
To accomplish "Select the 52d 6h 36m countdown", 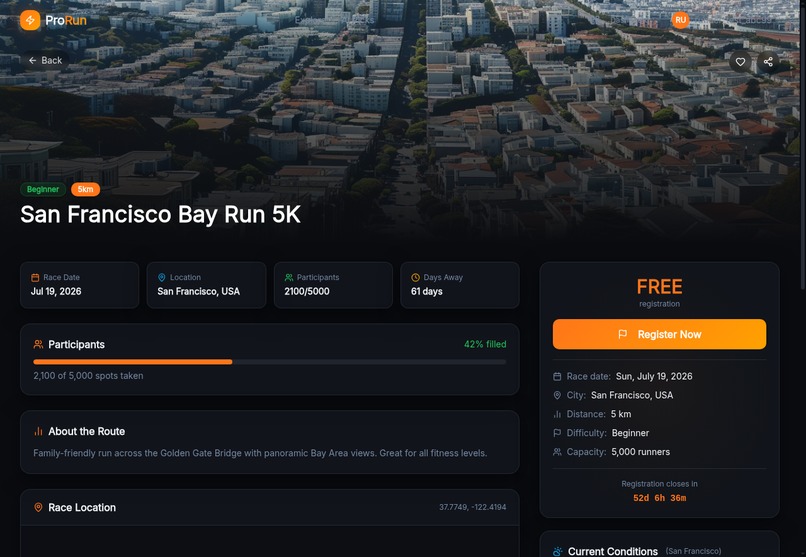I will pos(660,498).
